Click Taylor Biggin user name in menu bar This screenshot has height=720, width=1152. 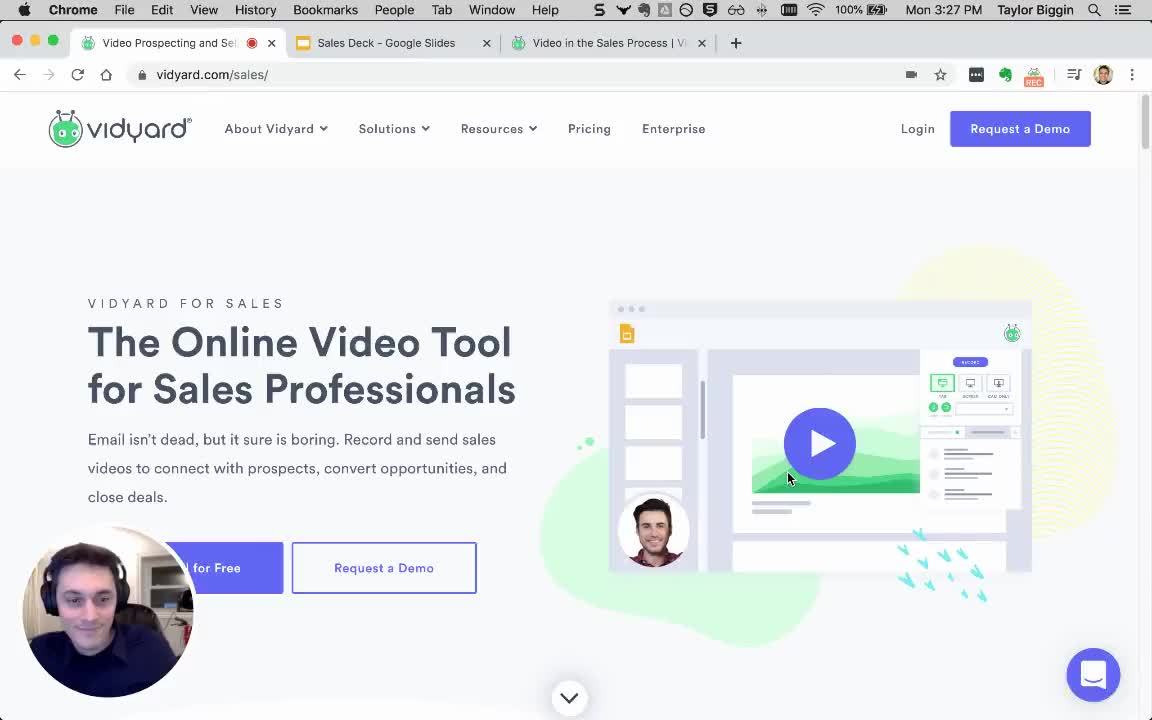pyautogui.click(x=1035, y=10)
